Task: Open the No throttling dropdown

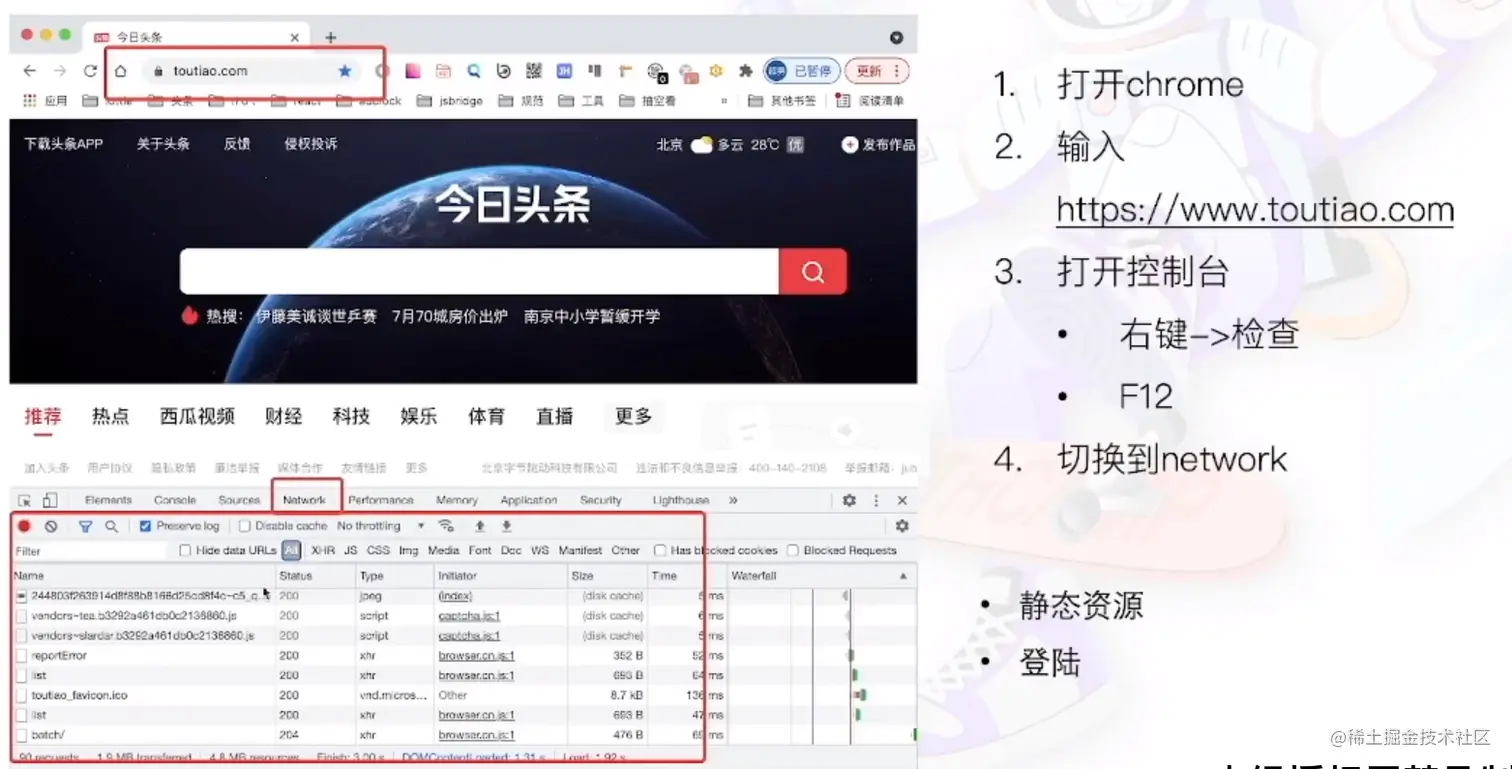Action: pyautogui.click(x=380, y=526)
